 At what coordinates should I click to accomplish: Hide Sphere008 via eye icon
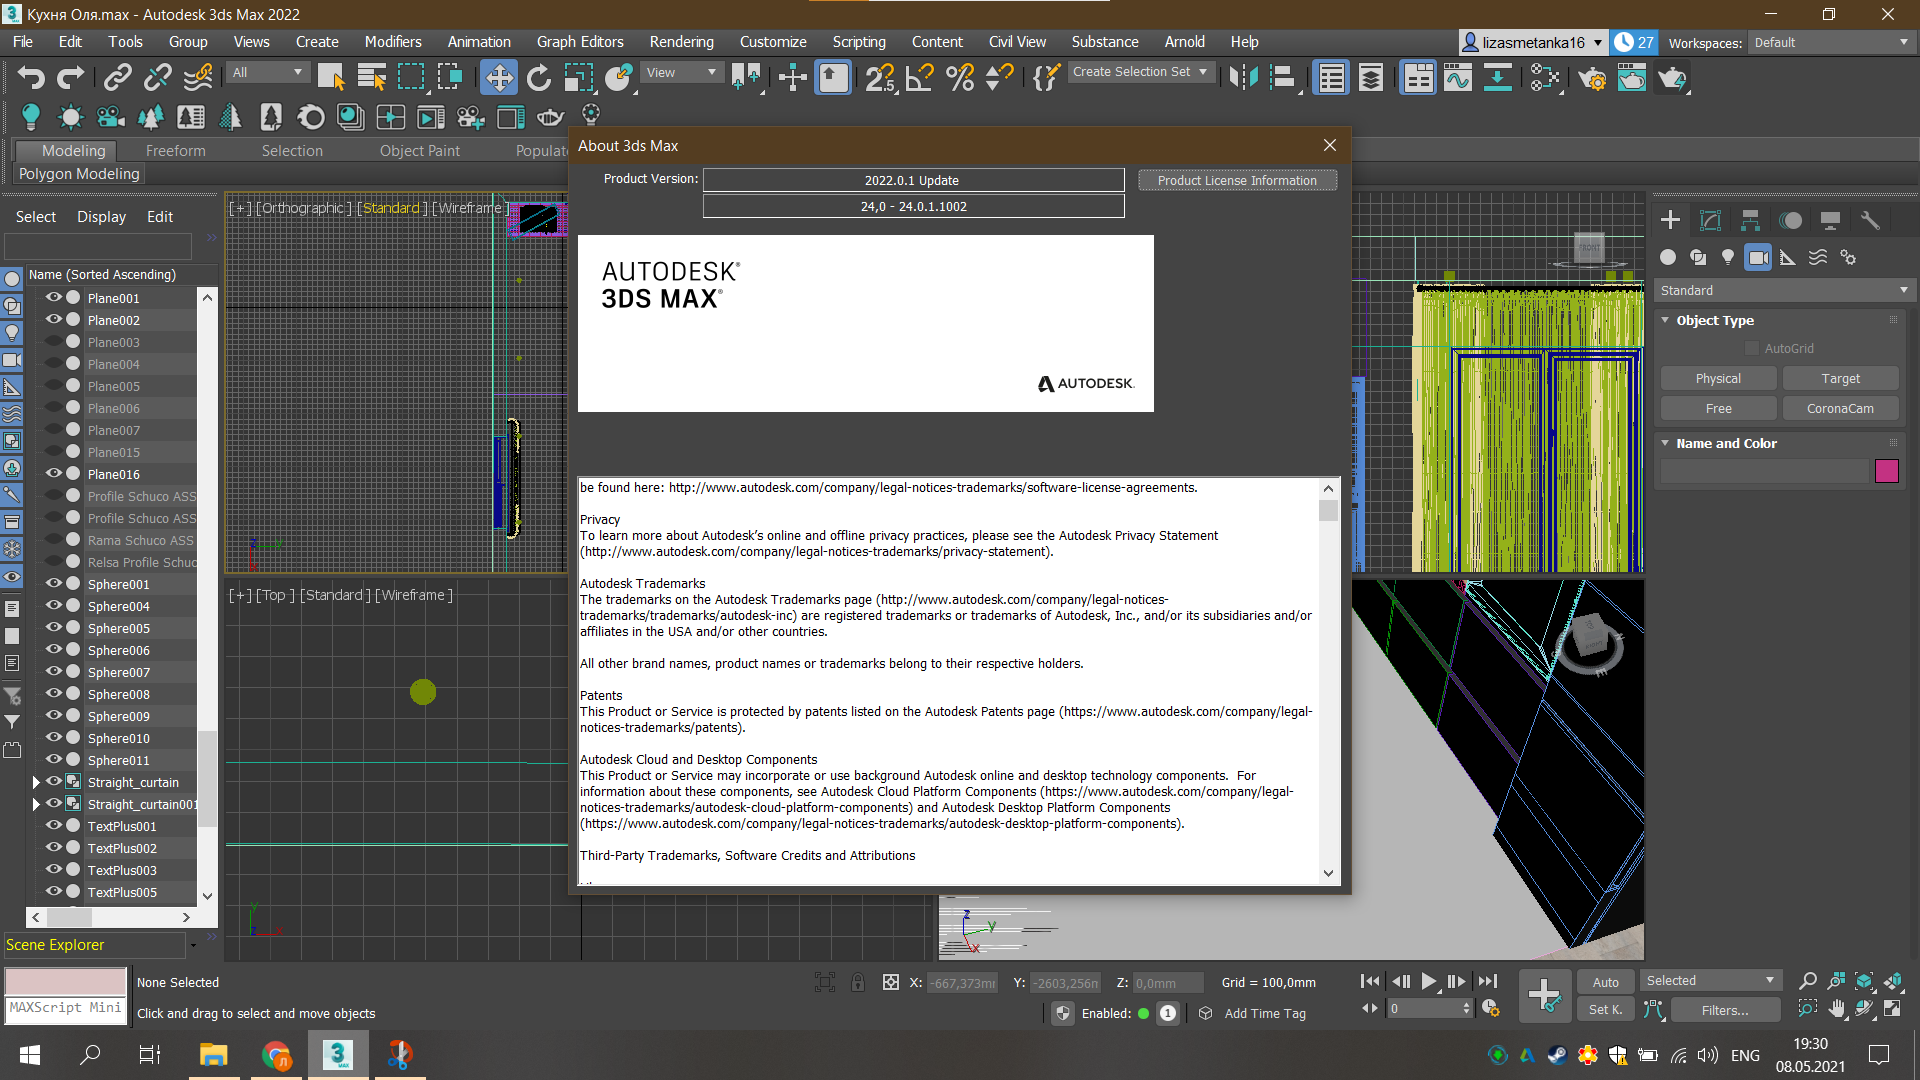[54, 693]
